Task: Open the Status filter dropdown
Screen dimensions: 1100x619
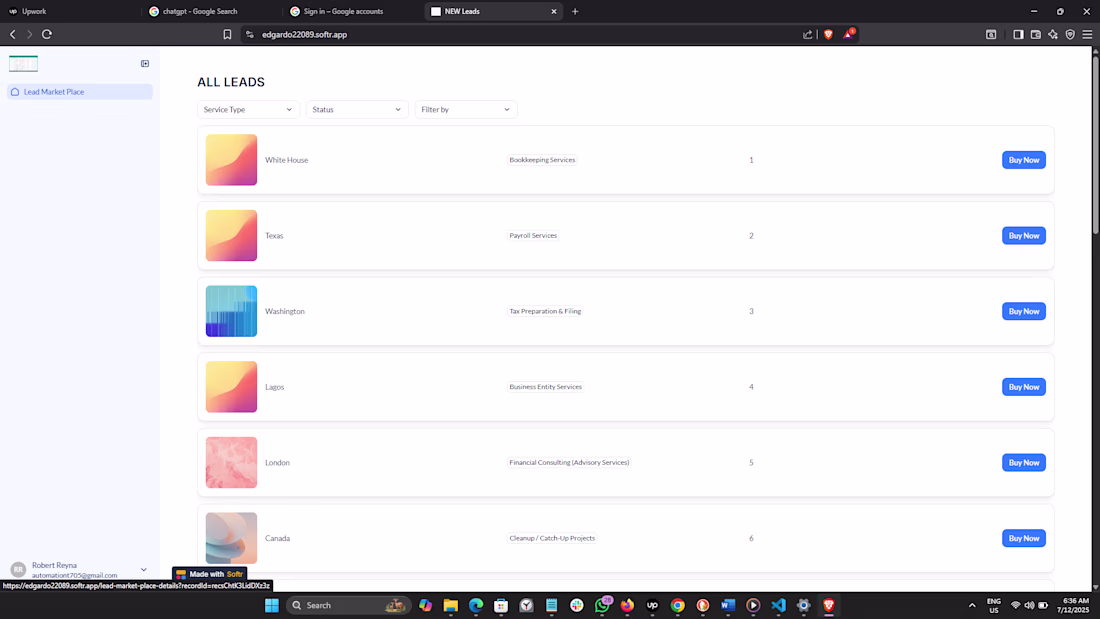Action: [357, 109]
